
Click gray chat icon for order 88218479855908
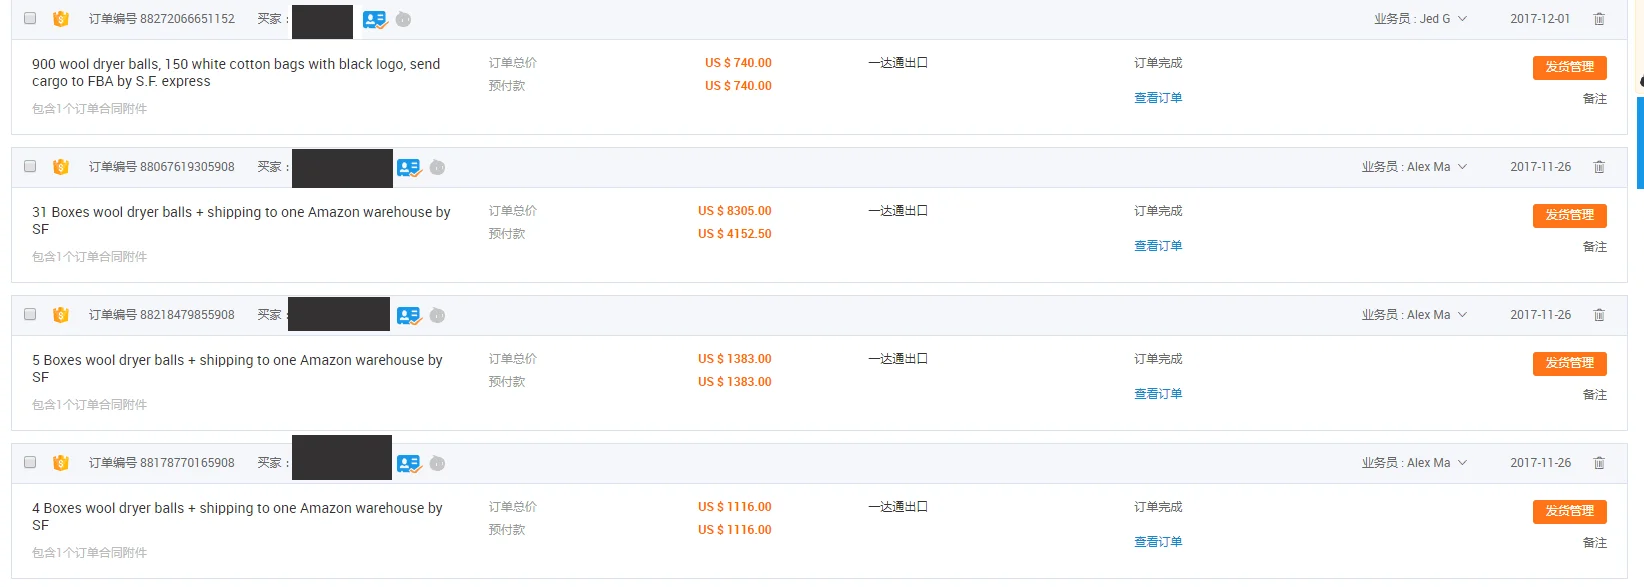[x=437, y=315]
